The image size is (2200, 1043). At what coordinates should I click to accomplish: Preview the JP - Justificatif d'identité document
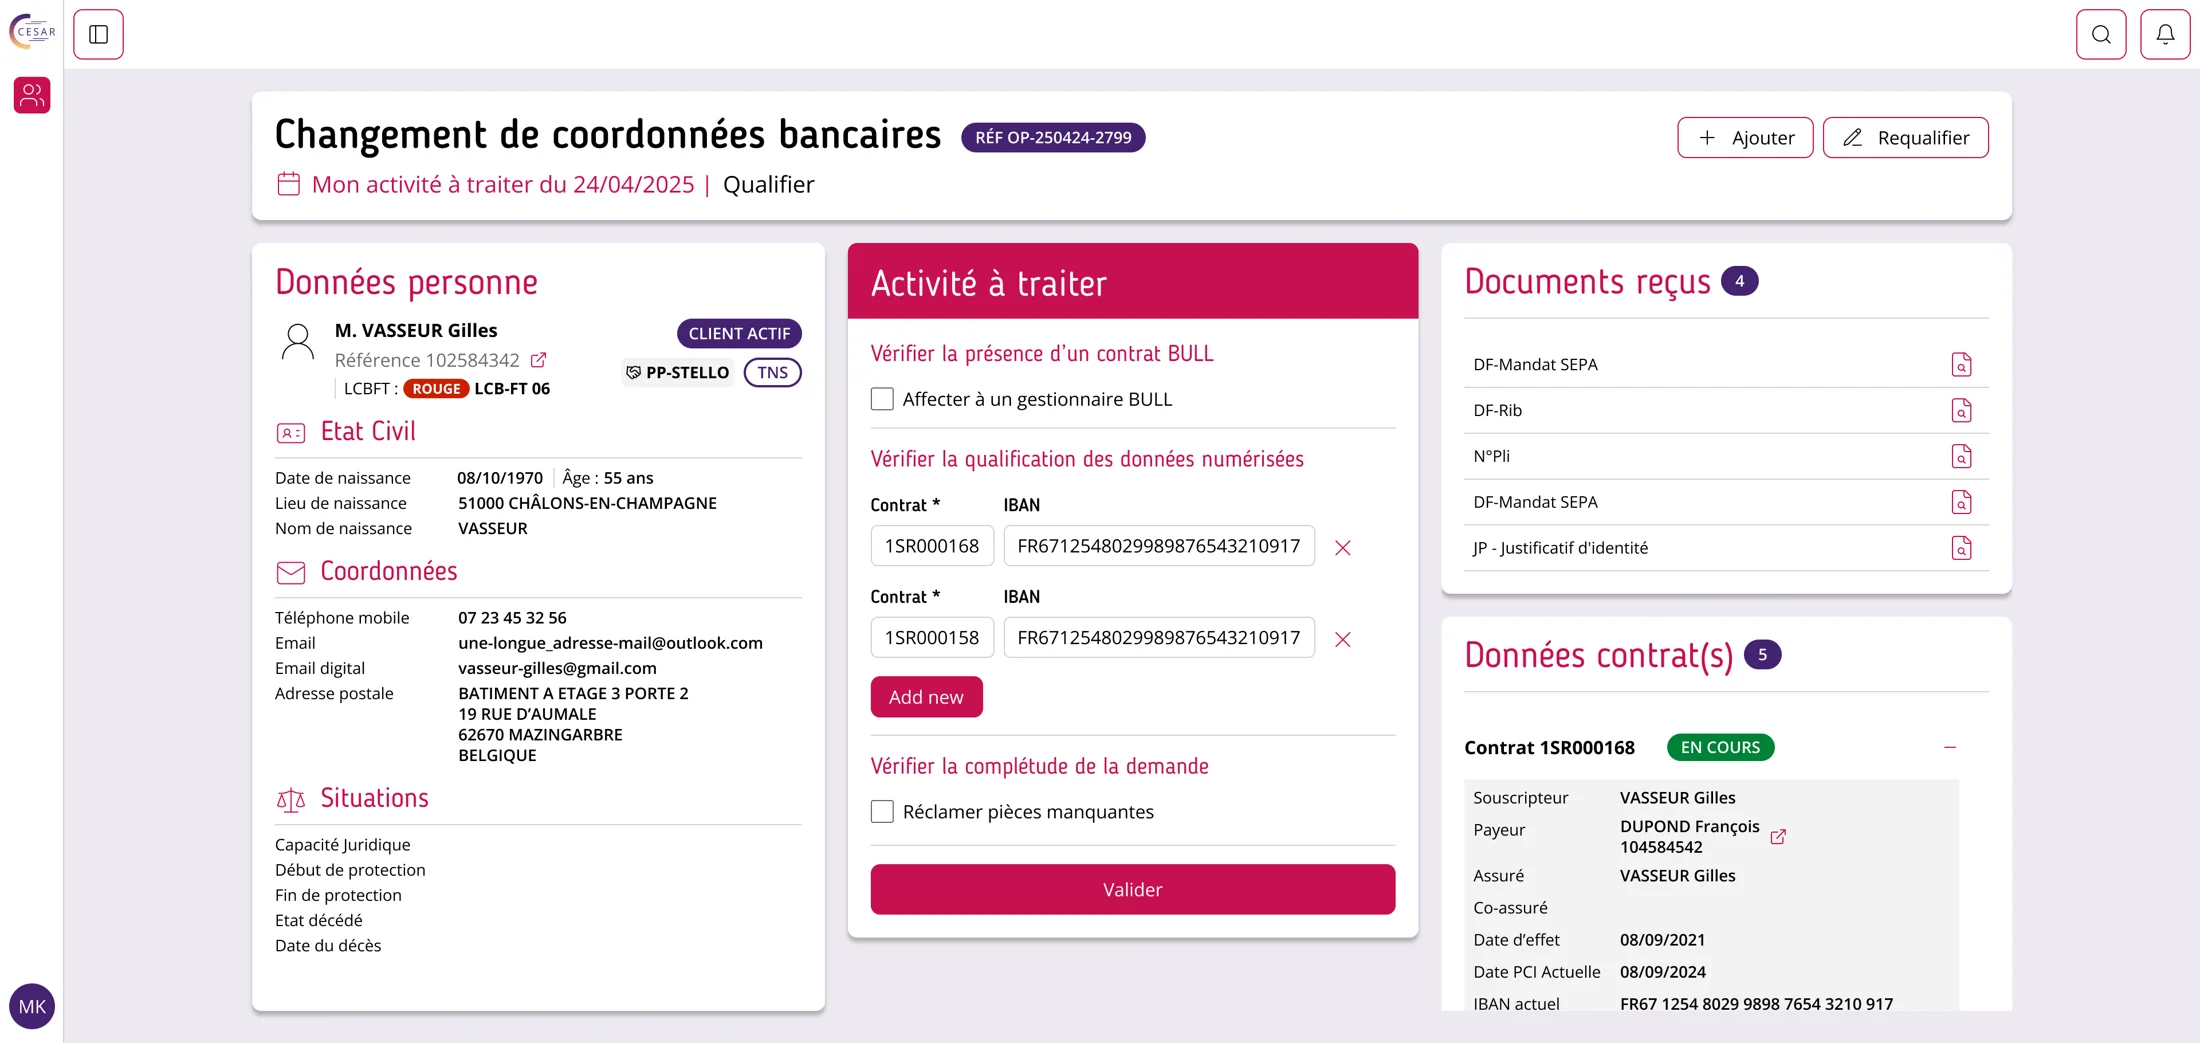coord(1961,548)
